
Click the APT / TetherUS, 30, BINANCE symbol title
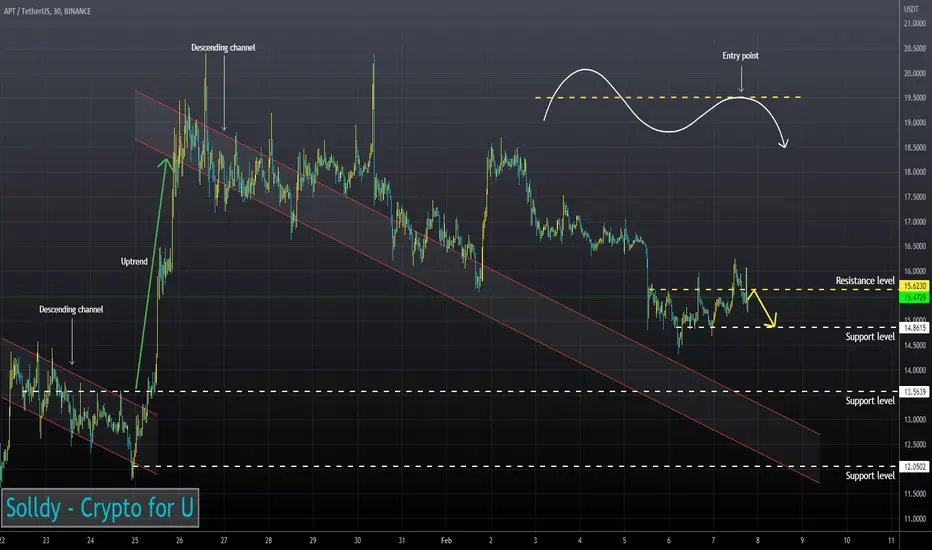pos(47,11)
